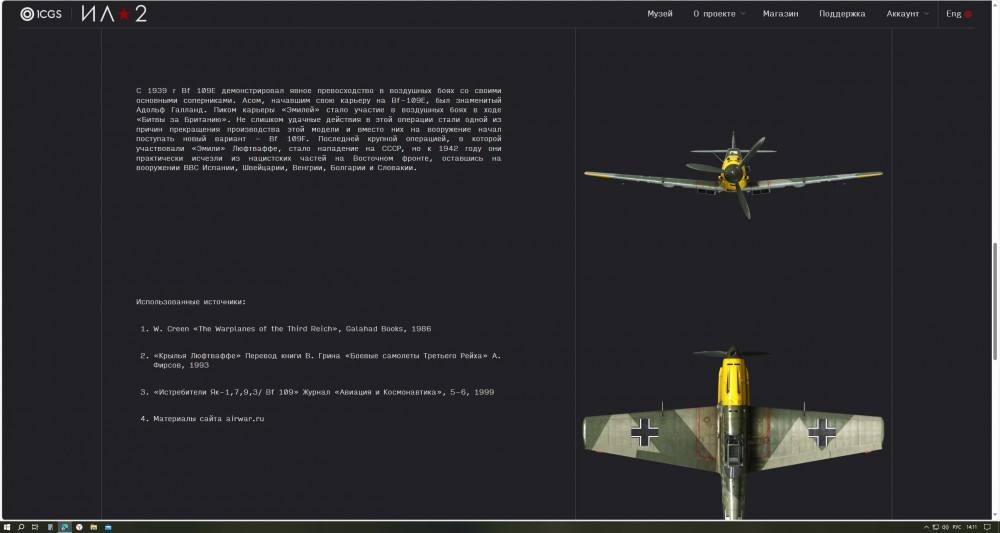1000x533 pixels.
Task: Go to the Поддержка page
Action: tap(842, 13)
